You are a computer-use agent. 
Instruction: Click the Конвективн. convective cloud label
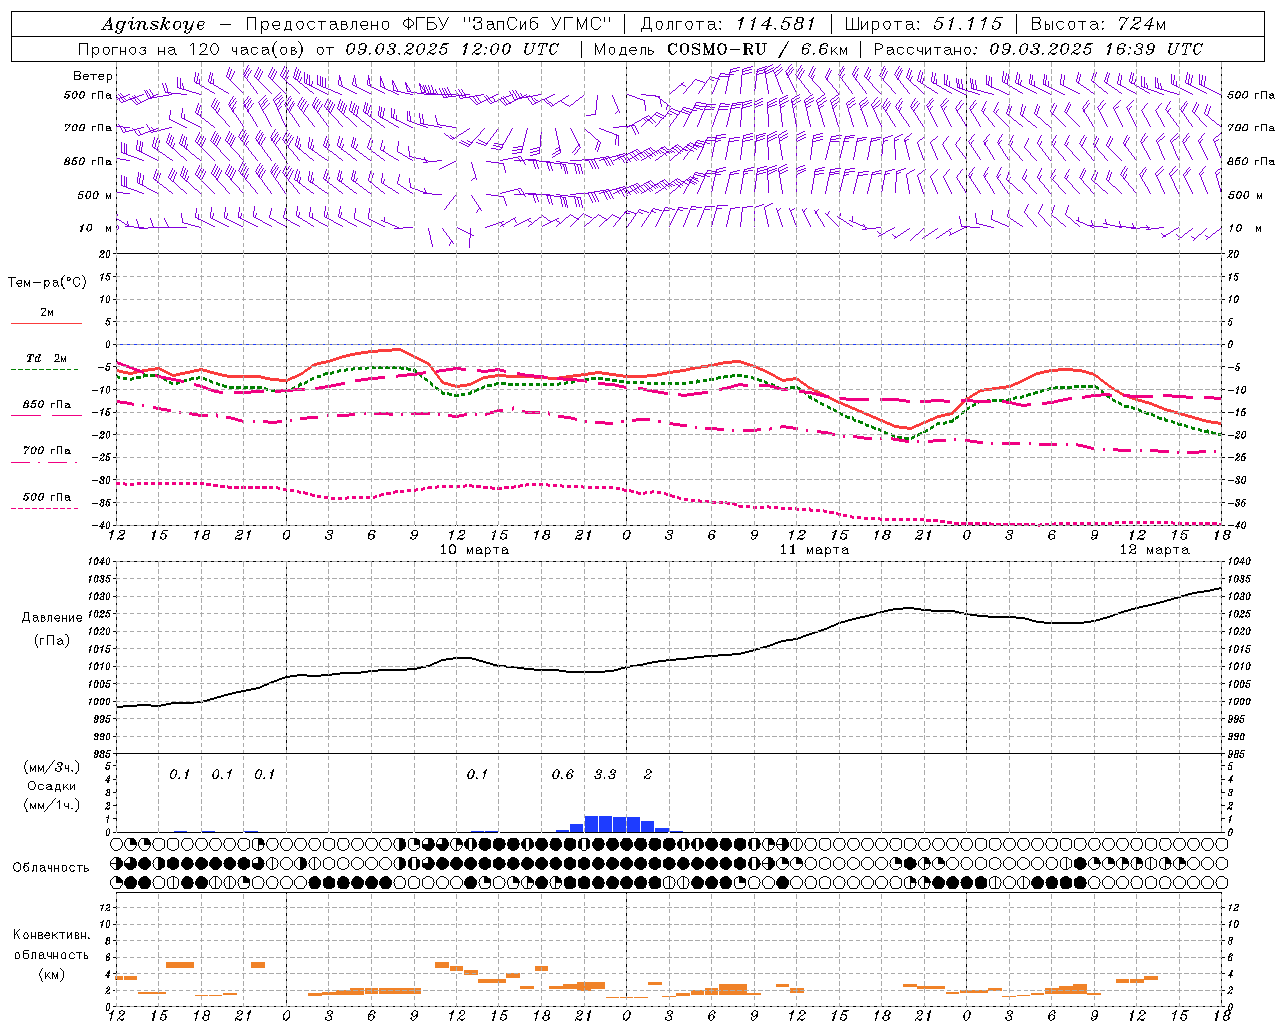coord(51,935)
